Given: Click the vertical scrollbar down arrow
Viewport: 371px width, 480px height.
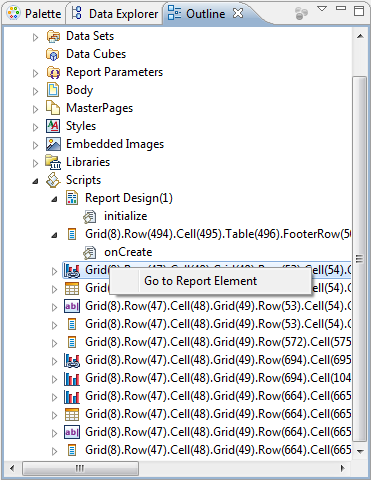Looking at the screenshot, I should coord(360,451).
